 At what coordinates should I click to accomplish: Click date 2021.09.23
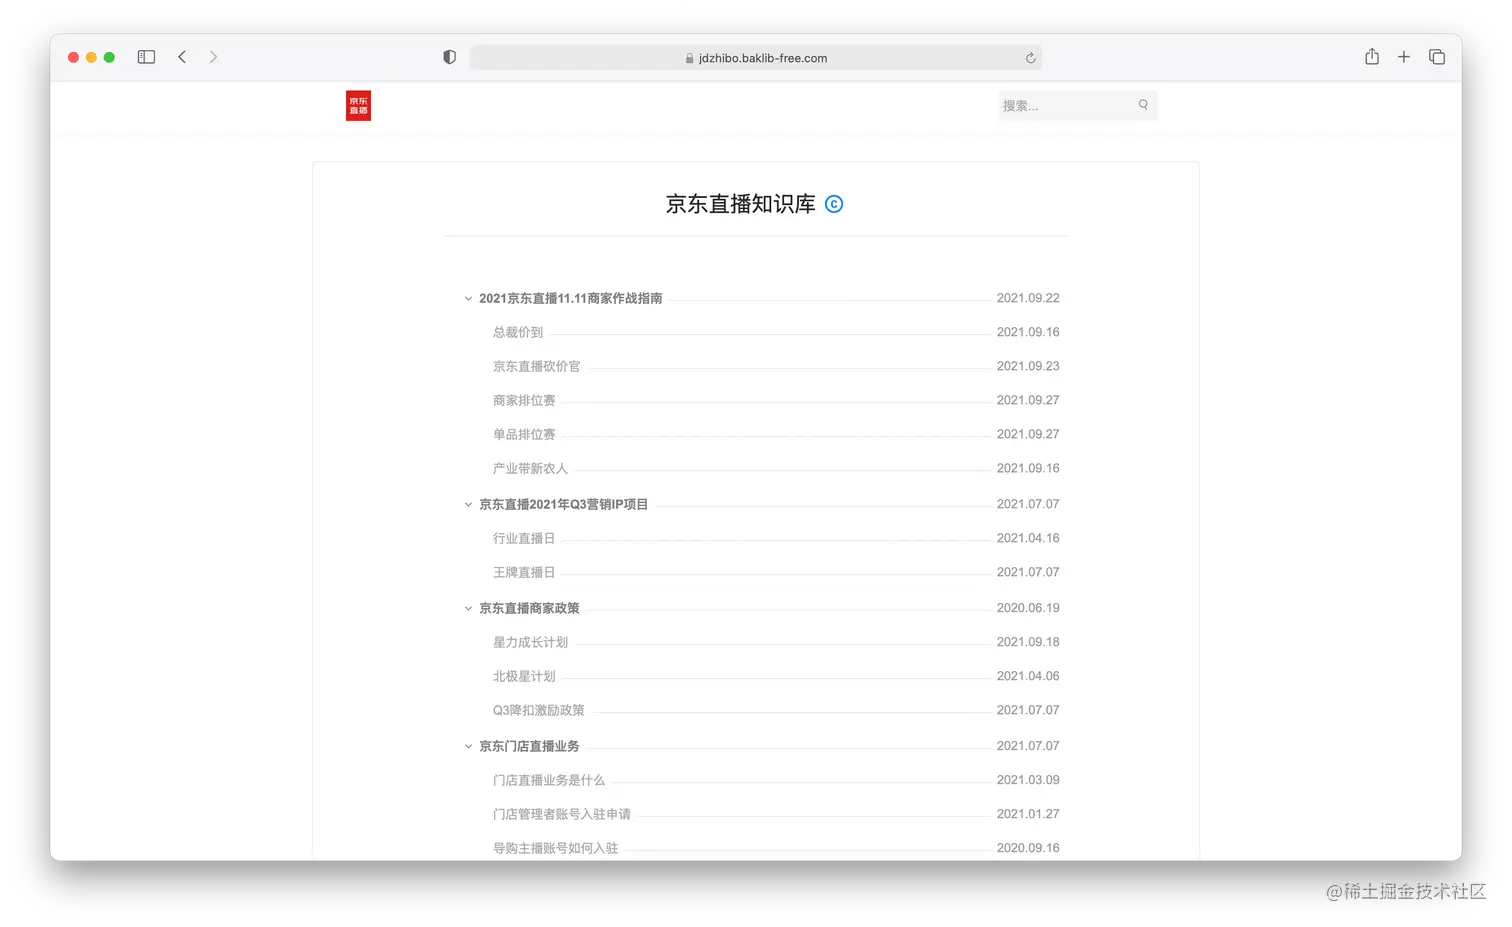point(1028,366)
